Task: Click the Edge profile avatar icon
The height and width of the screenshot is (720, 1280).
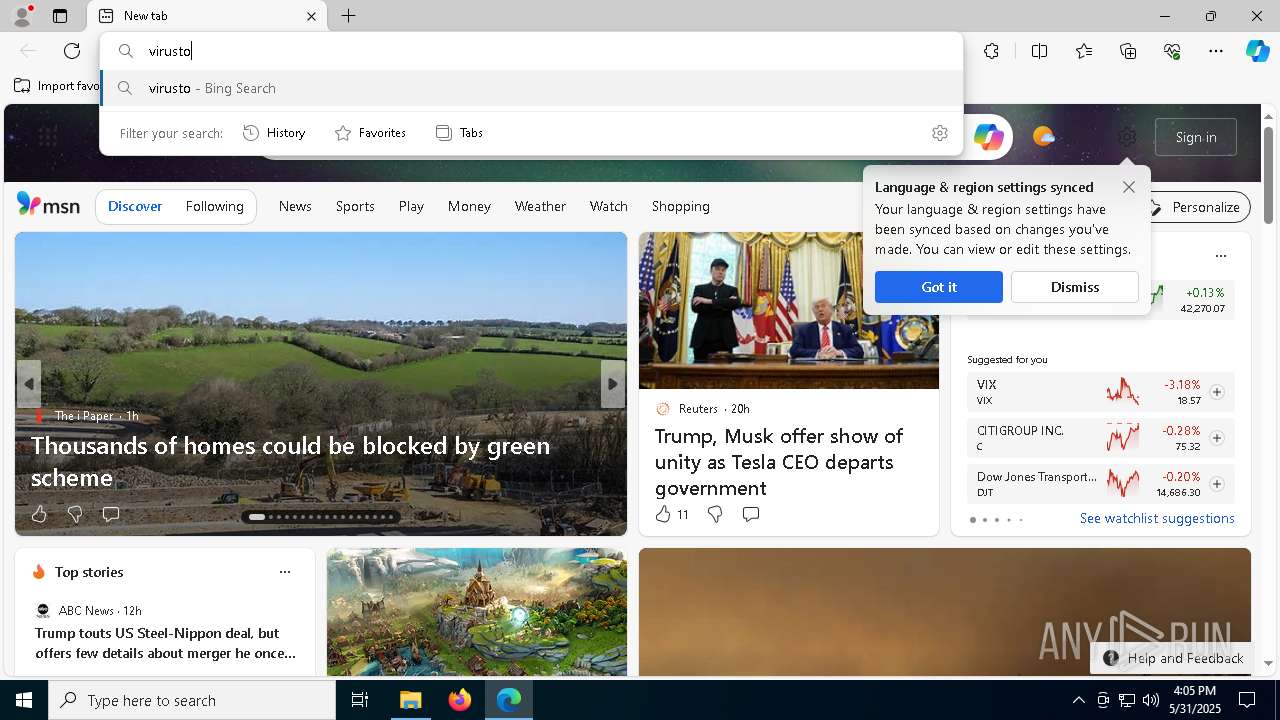Action: pyautogui.click(x=21, y=16)
